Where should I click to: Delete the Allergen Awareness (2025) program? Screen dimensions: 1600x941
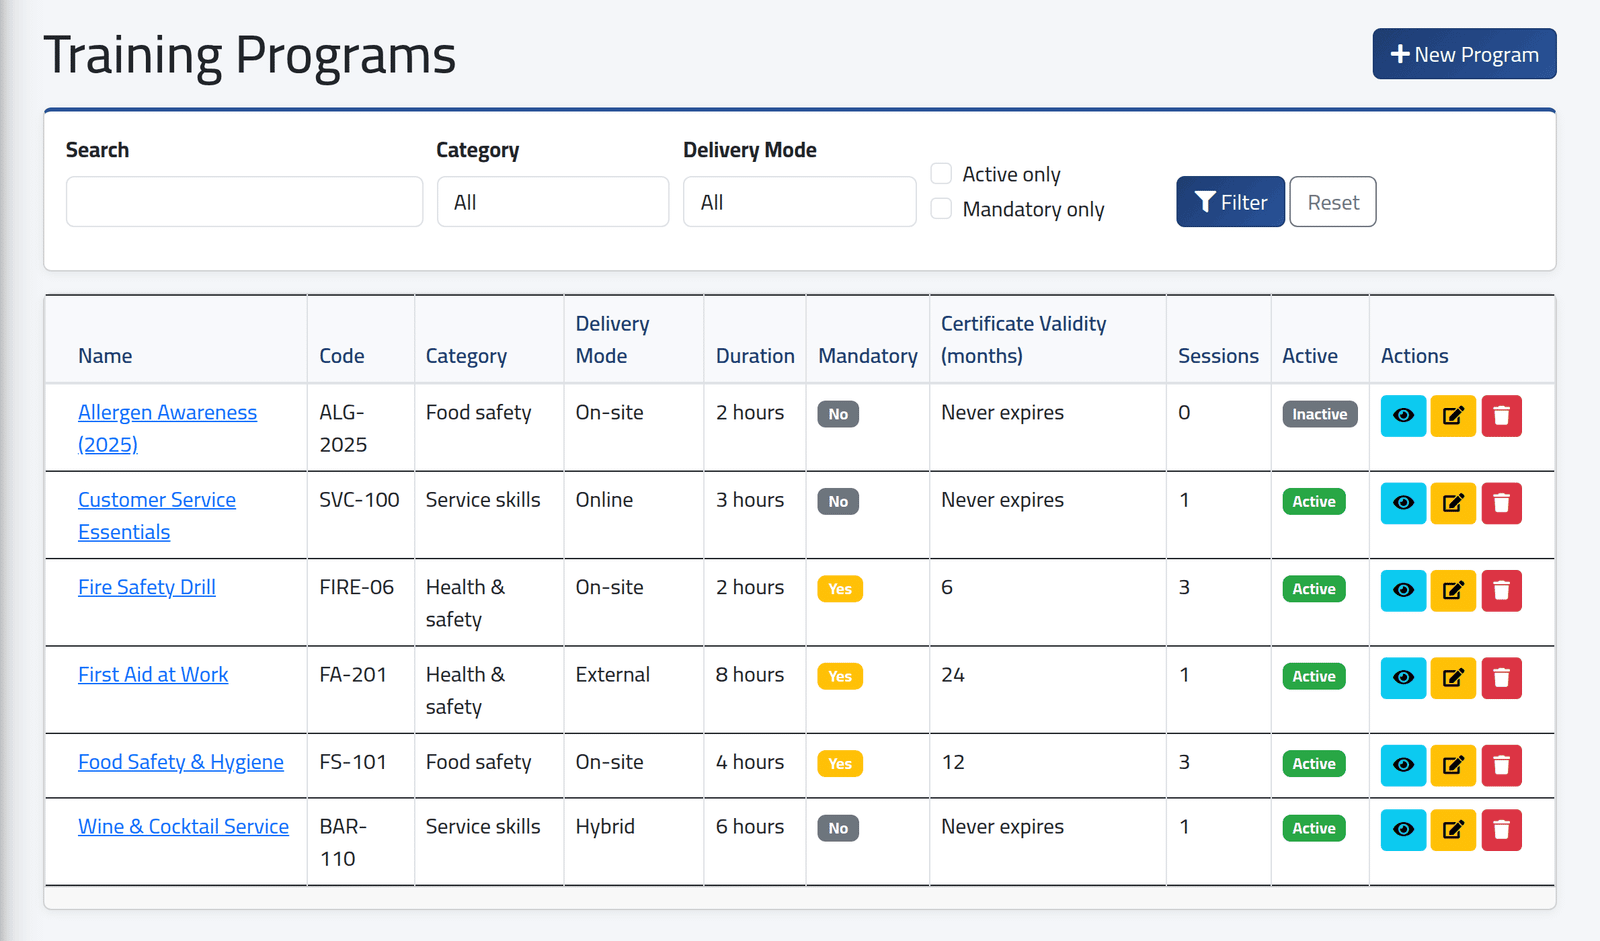pos(1501,416)
